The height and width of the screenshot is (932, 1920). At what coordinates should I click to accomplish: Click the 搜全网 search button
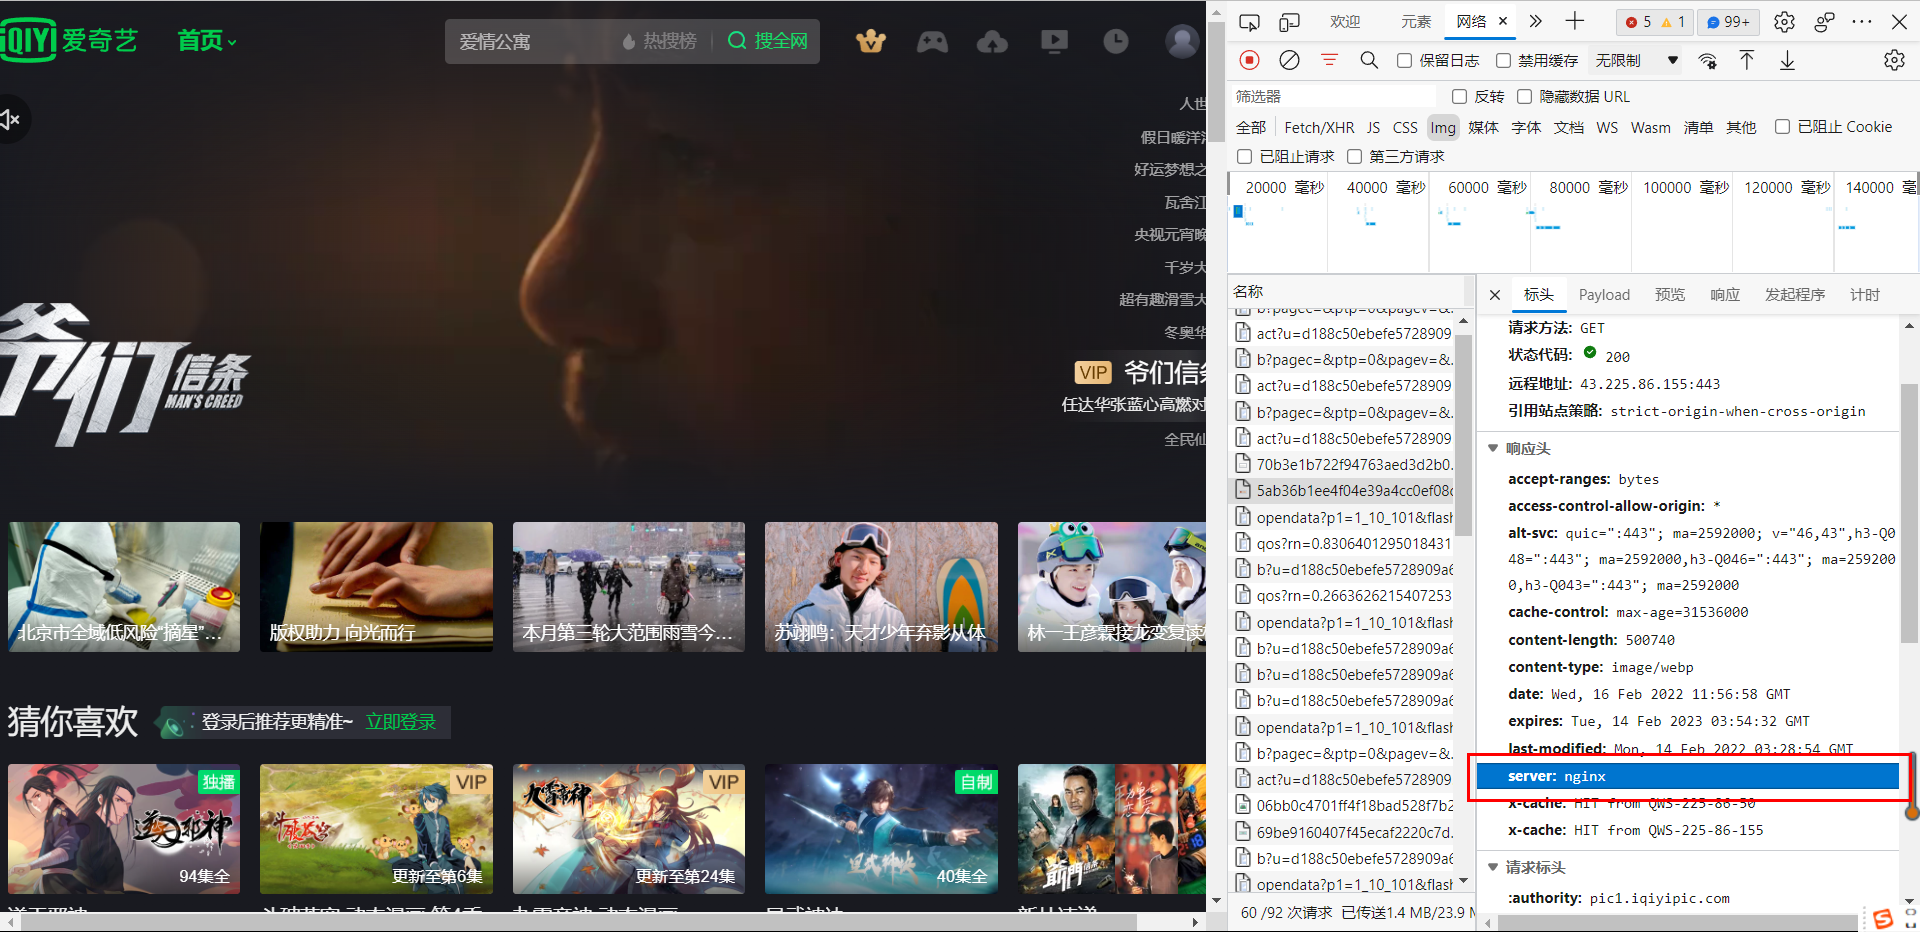click(767, 41)
